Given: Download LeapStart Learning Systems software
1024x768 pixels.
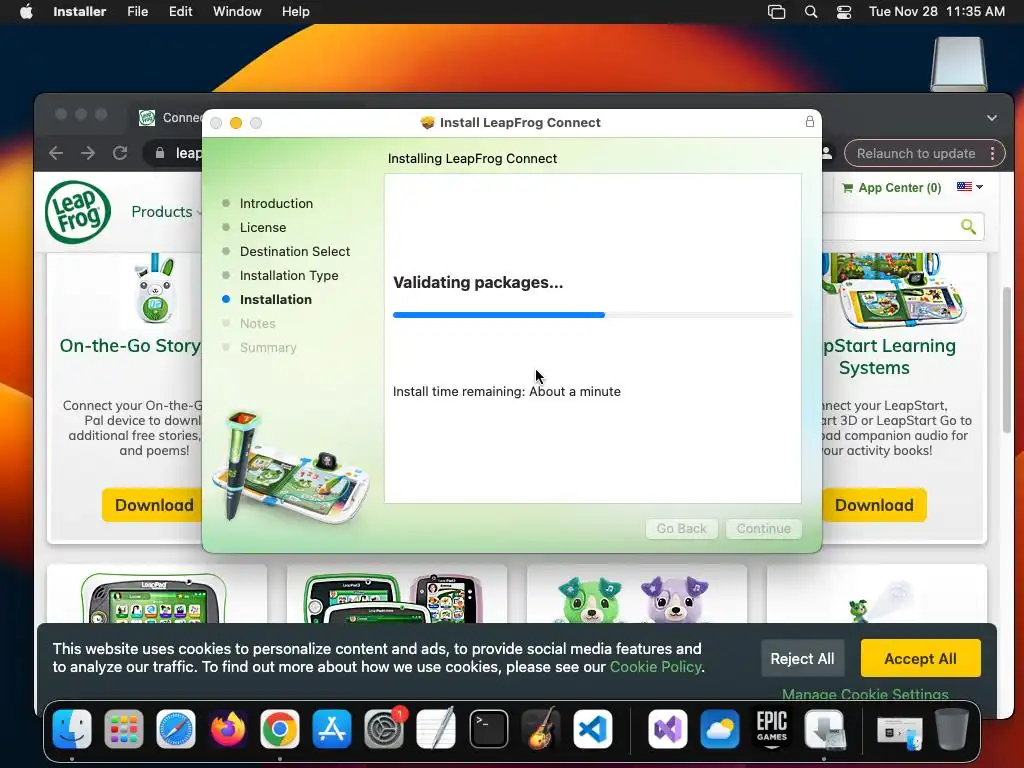Looking at the screenshot, I should tap(874, 505).
